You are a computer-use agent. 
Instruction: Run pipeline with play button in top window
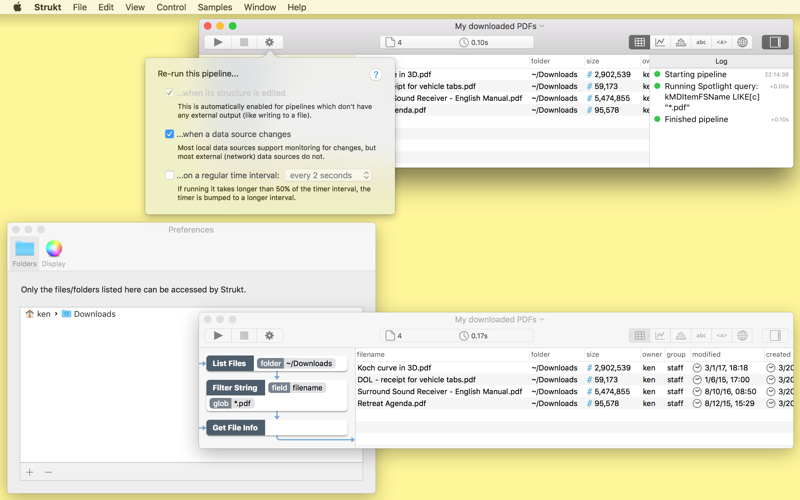218,42
